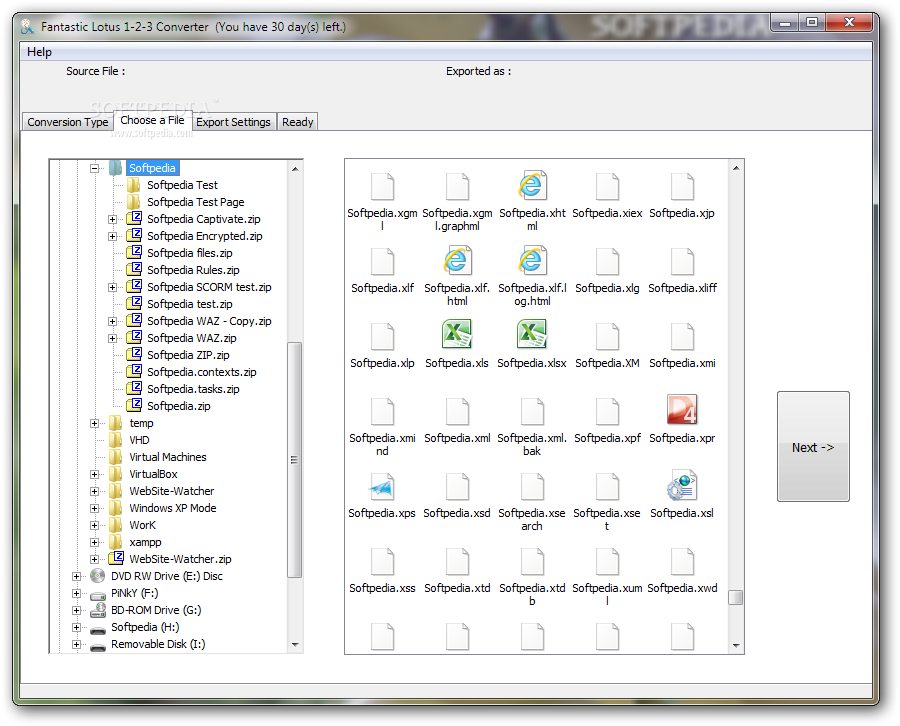Switch to the Export Settings tab
This screenshot has width=900, height=726.
pos(233,122)
